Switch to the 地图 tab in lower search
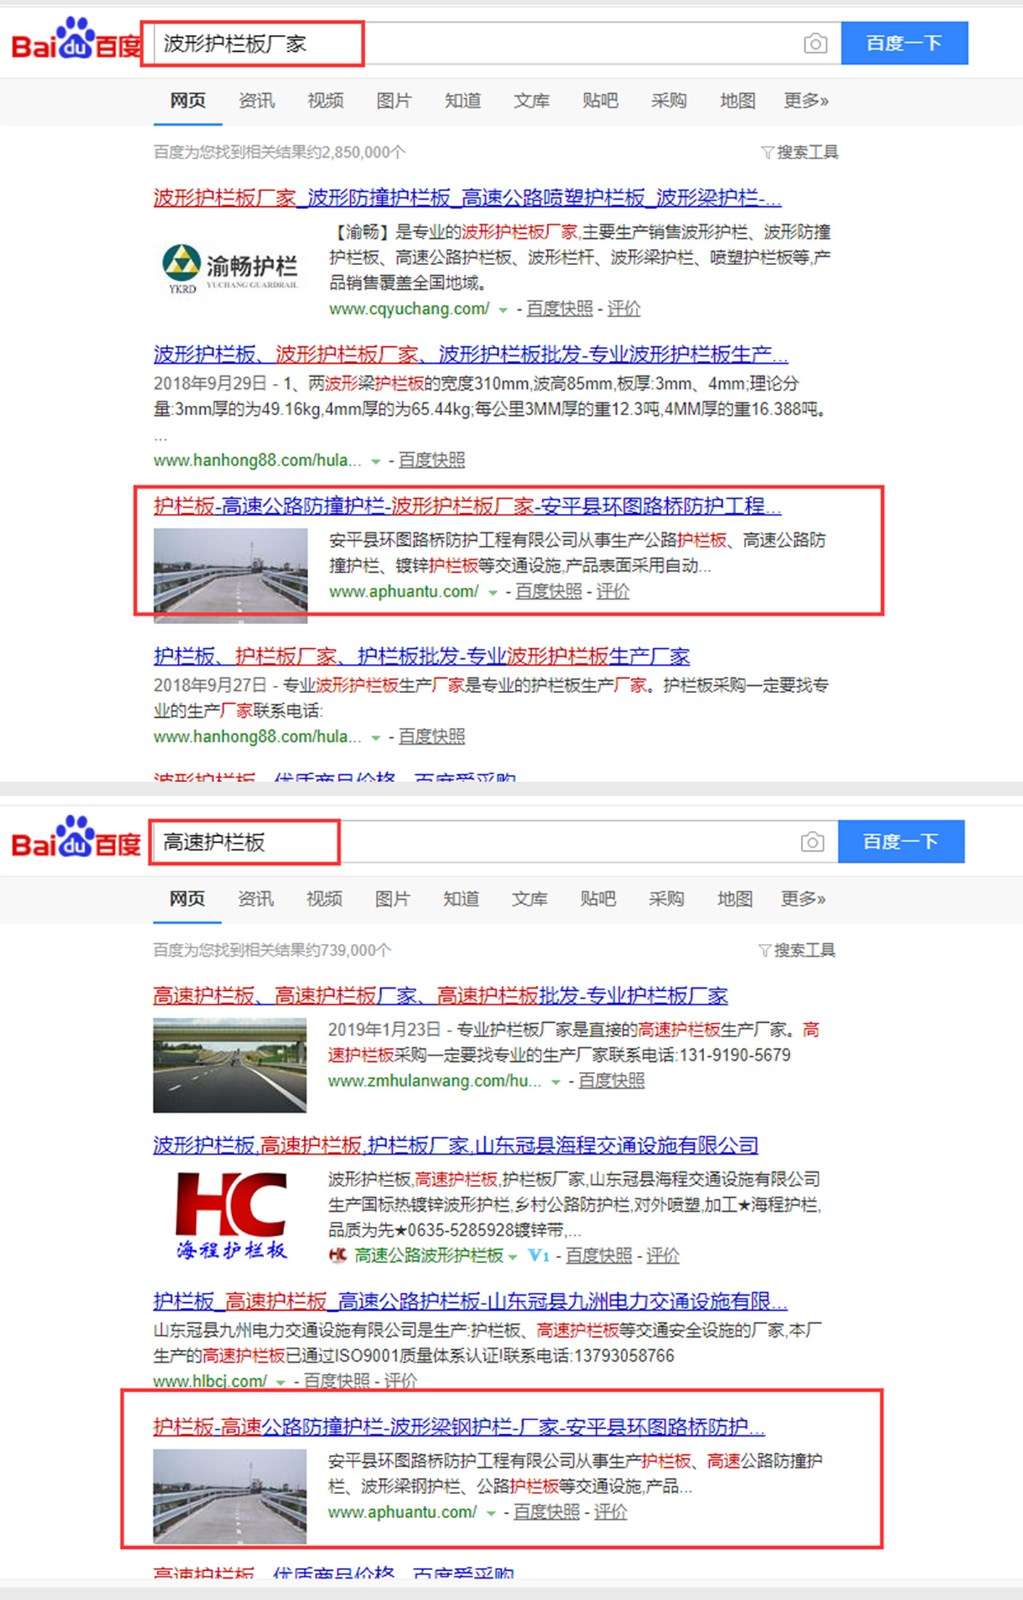Viewport: 1023px width, 1600px height. [735, 899]
